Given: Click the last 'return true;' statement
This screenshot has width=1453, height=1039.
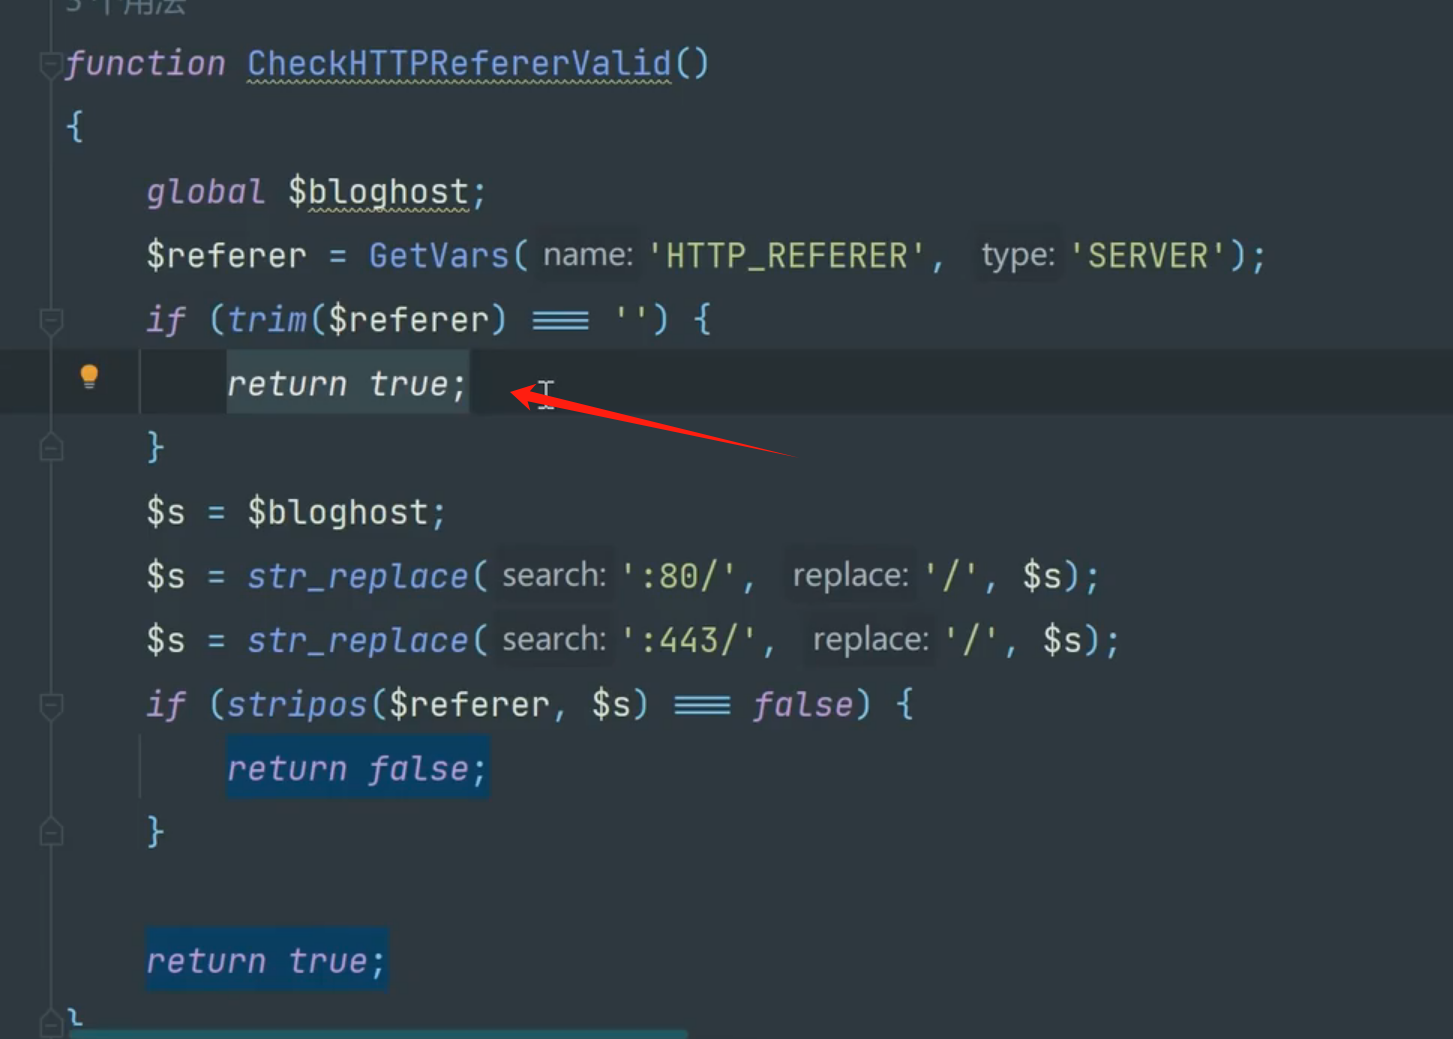Looking at the screenshot, I should (x=265, y=961).
